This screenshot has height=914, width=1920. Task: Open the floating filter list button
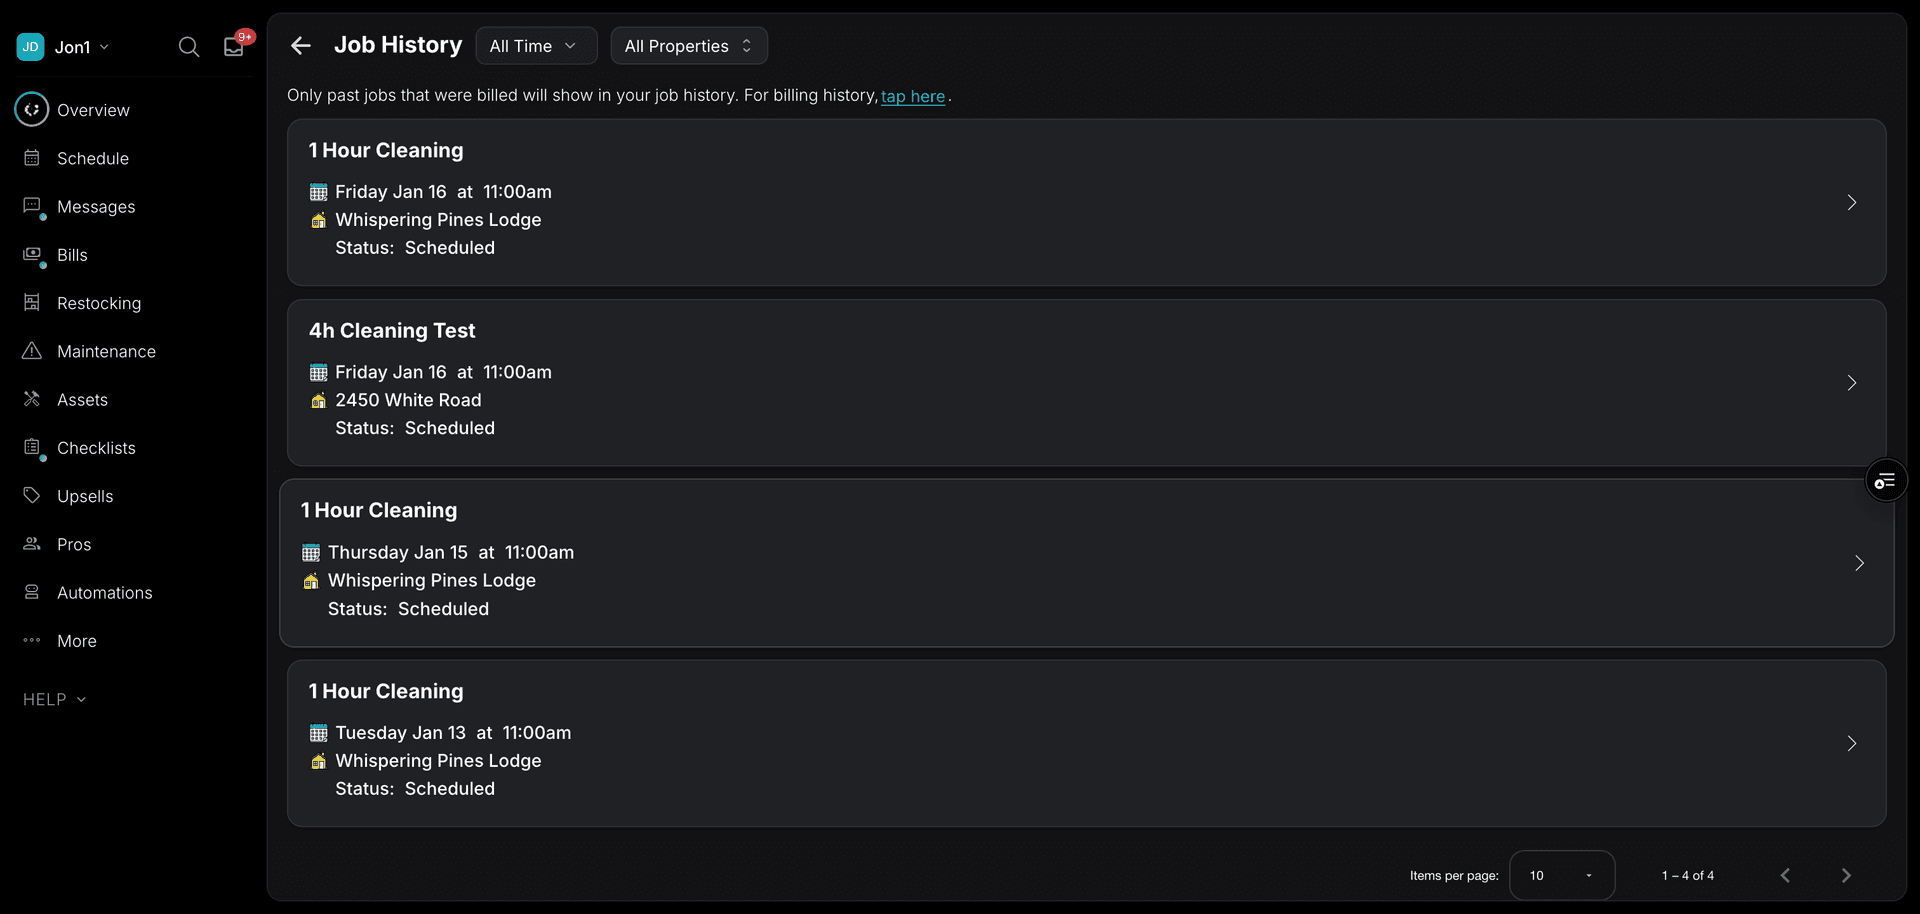1885,482
